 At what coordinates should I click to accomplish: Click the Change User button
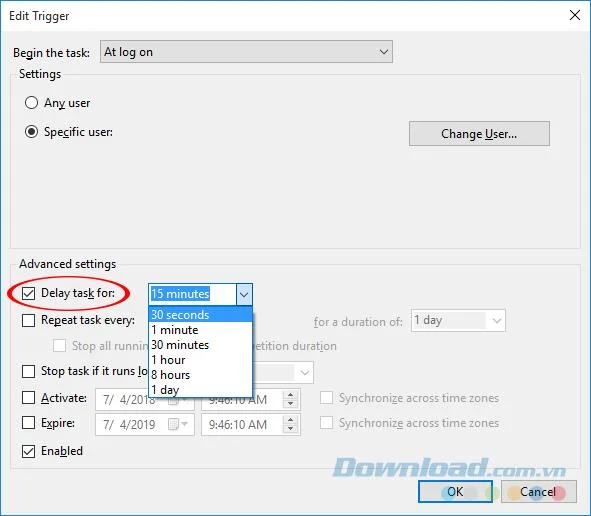479,133
